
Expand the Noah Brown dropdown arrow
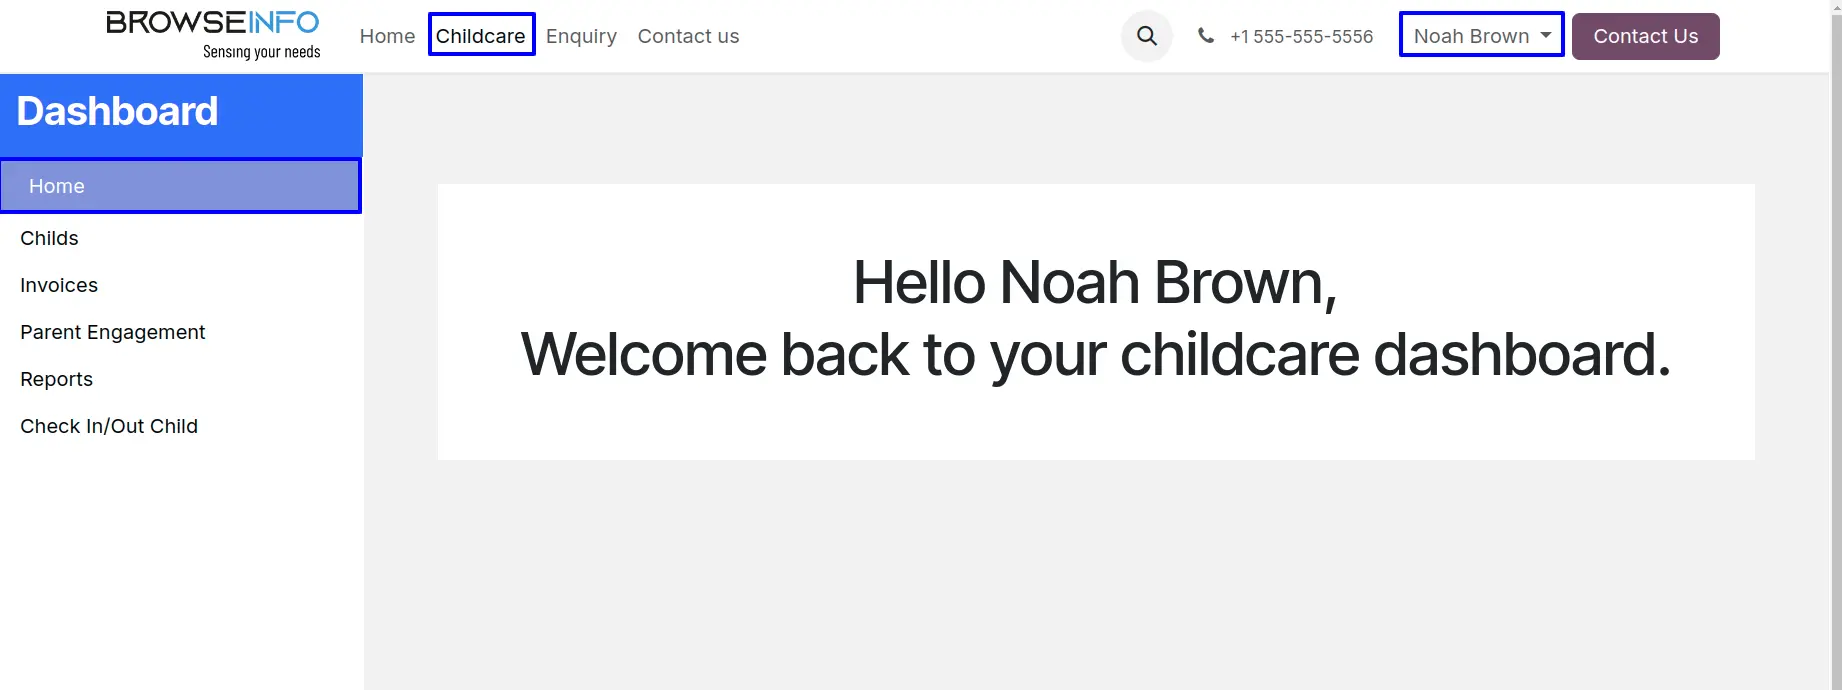(1546, 35)
